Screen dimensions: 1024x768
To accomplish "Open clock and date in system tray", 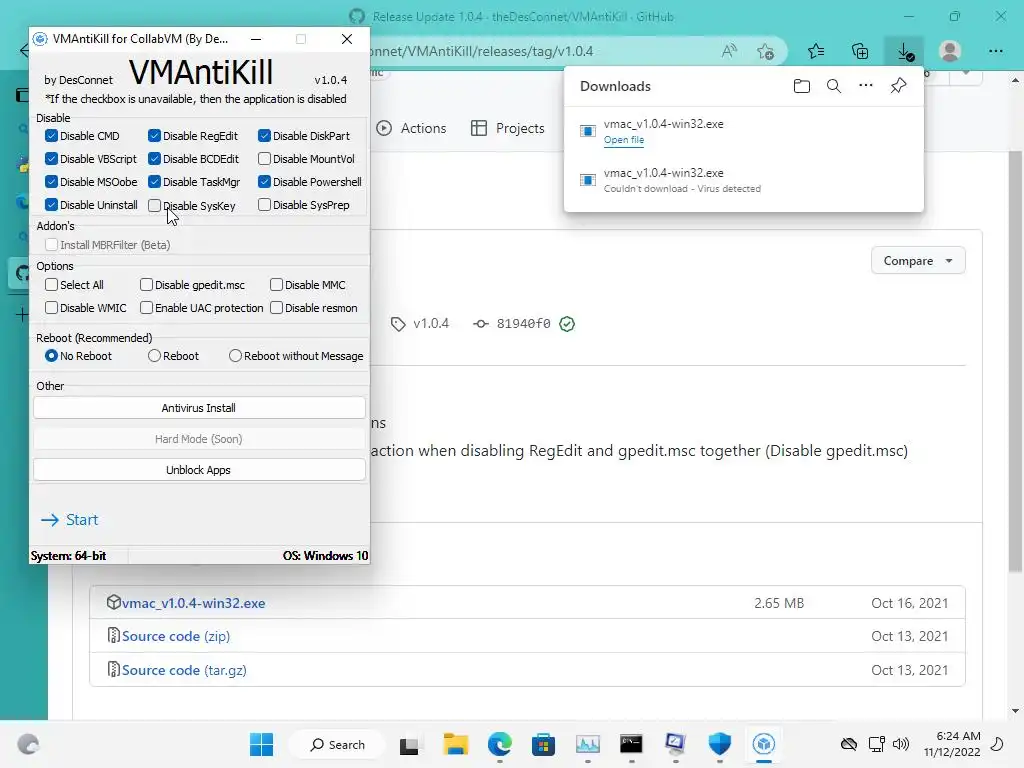I will tap(952, 744).
